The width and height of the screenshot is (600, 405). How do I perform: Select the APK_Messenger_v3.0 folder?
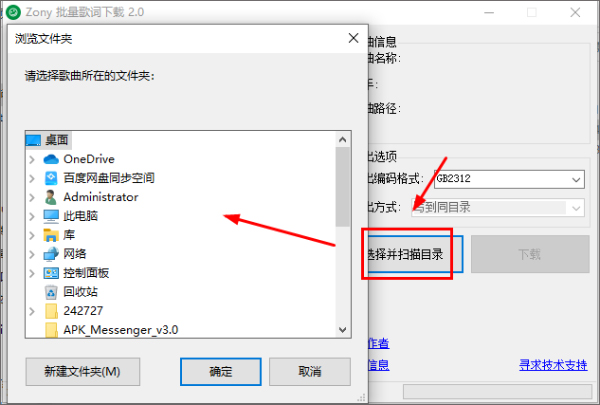click(x=112, y=330)
